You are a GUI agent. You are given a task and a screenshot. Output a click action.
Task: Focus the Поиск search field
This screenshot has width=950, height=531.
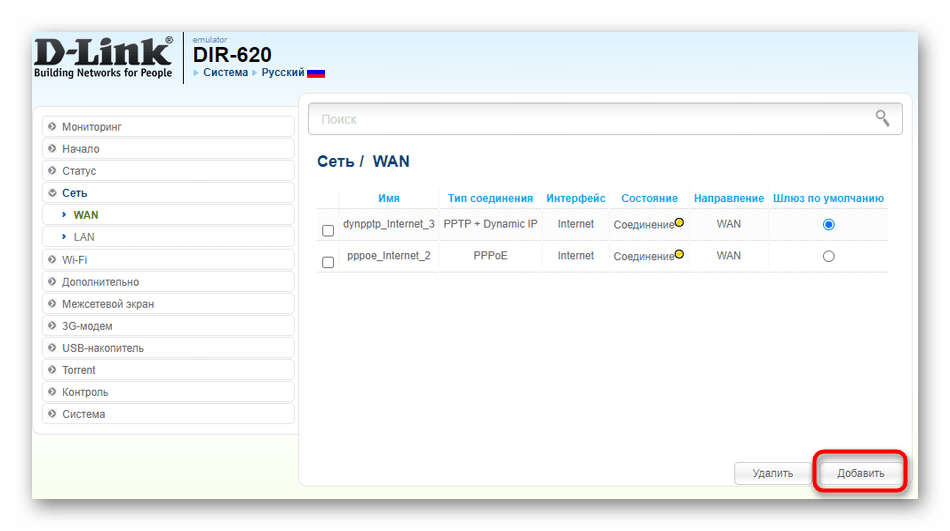point(590,119)
